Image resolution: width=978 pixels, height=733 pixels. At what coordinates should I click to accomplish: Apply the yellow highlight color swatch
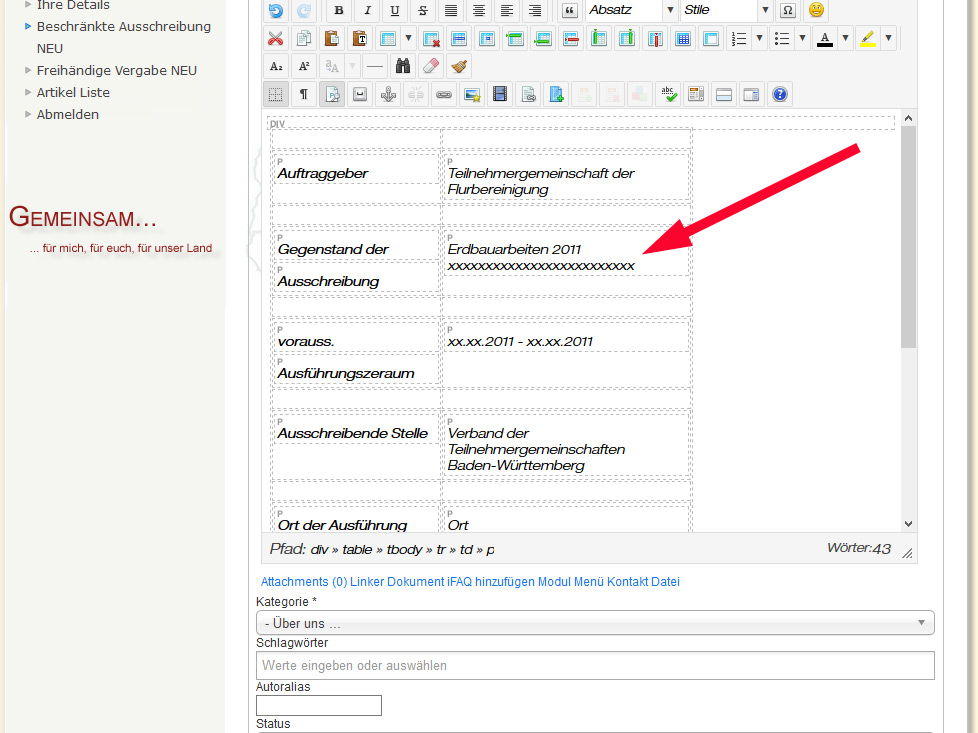pyautogui.click(x=868, y=39)
